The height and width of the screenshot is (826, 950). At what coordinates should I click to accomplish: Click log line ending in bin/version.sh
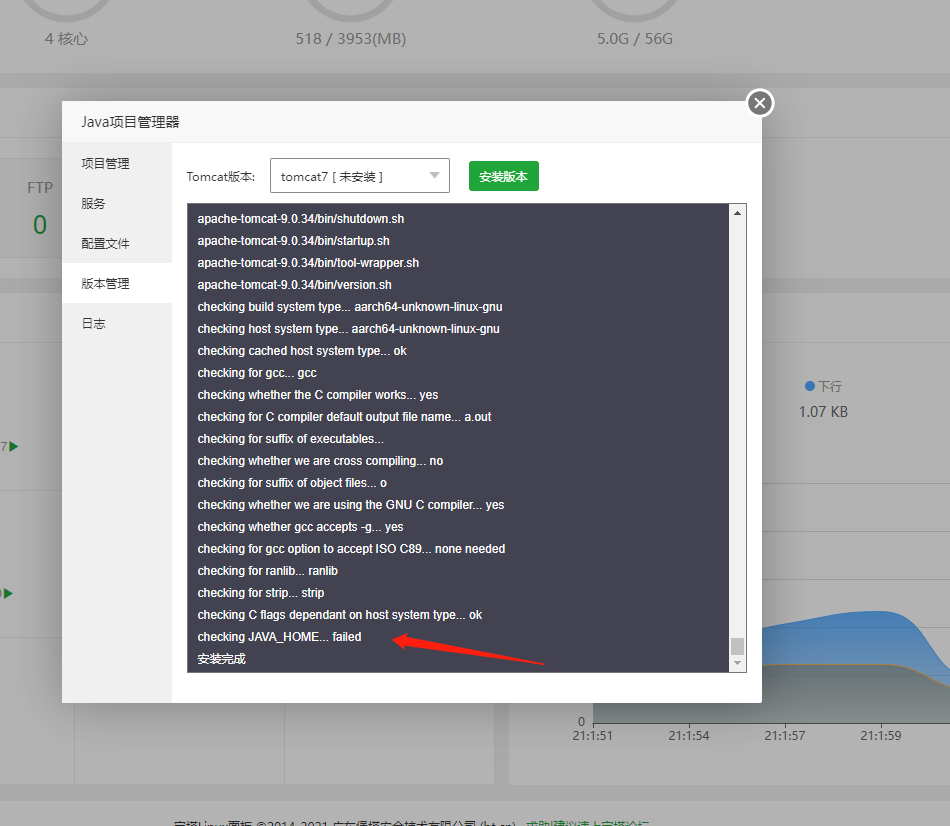tap(294, 285)
